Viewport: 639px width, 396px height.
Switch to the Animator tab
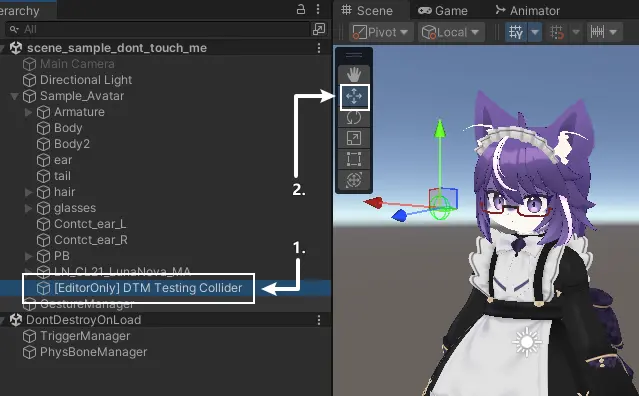pos(528,11)
